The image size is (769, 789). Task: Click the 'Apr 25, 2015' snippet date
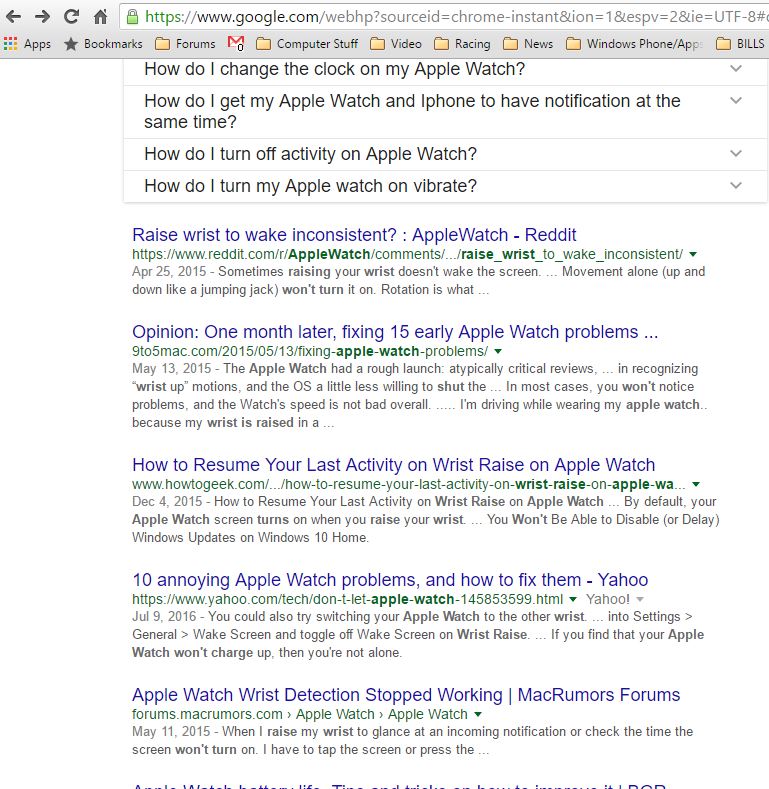(169, 272)
